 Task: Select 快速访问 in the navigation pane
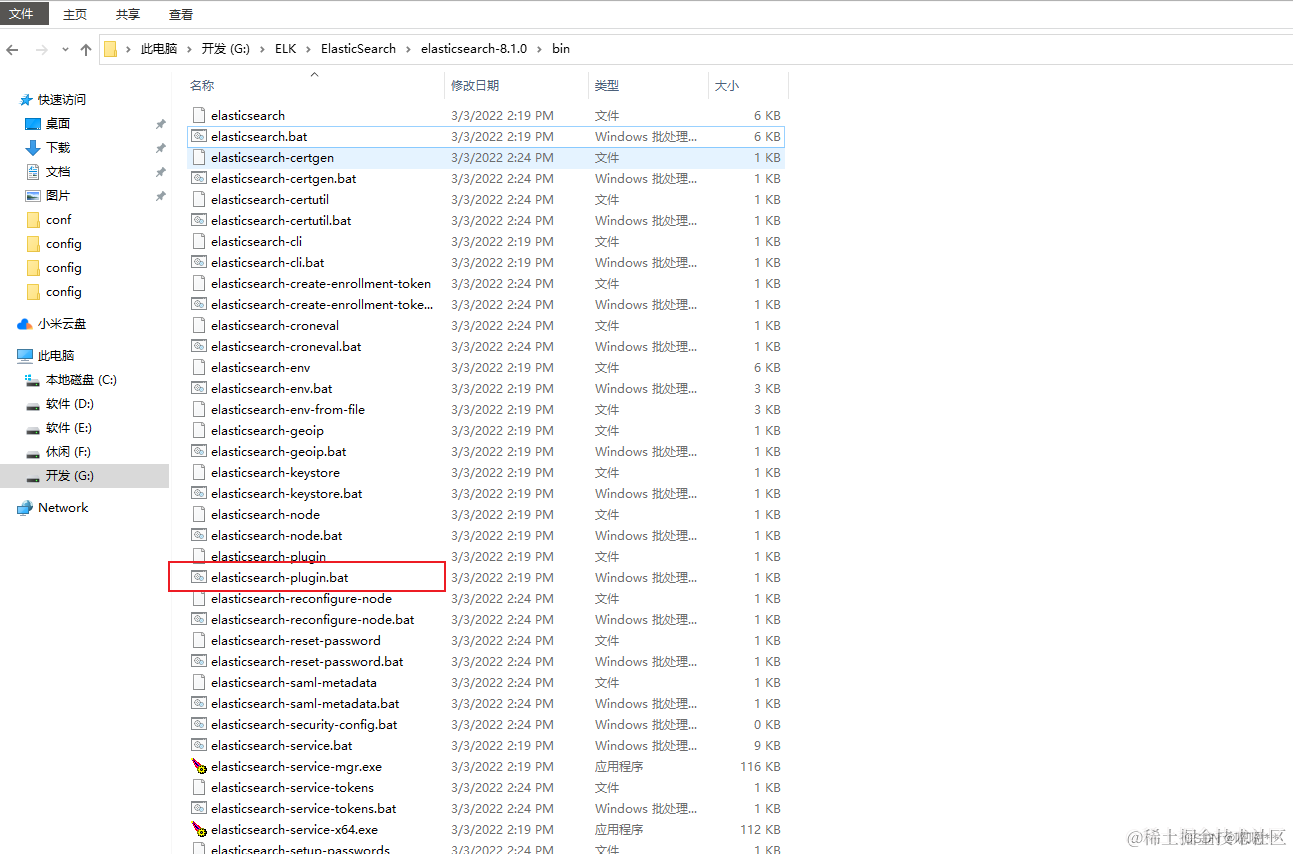[62, 100]
